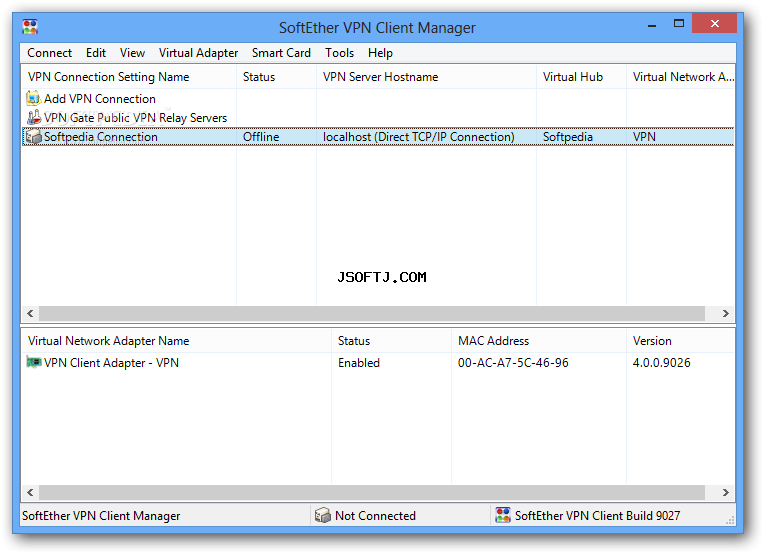
Task: Click the localhost (Direct TCP/IP Connection) cell
Action: click(419, 137)
